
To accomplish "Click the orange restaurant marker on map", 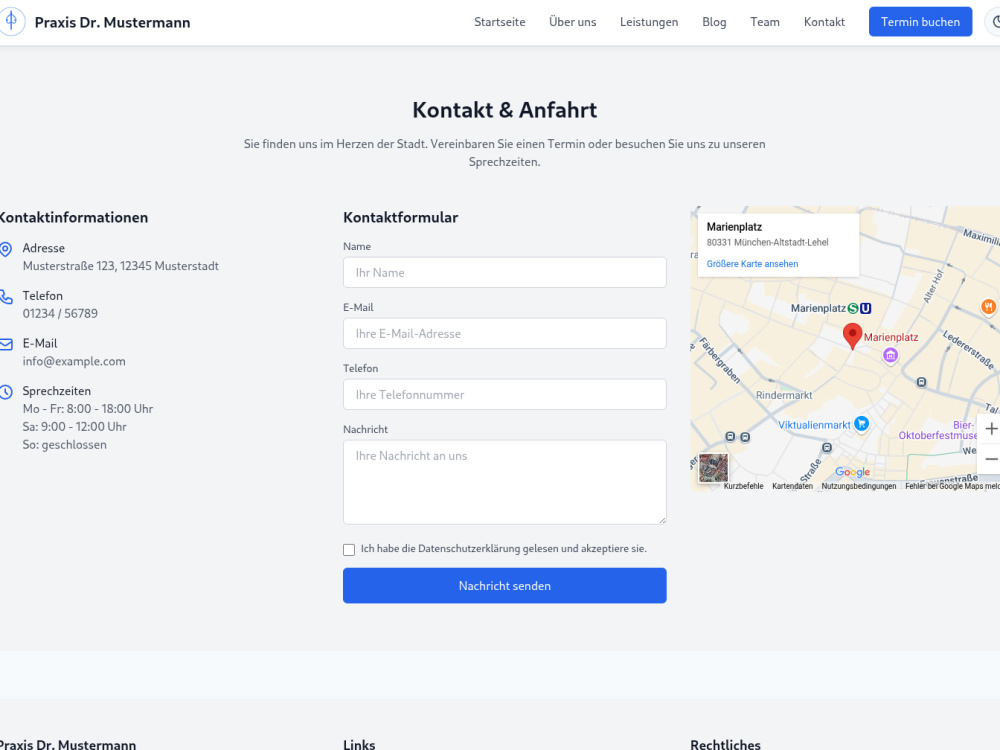I will coord(988,307).
